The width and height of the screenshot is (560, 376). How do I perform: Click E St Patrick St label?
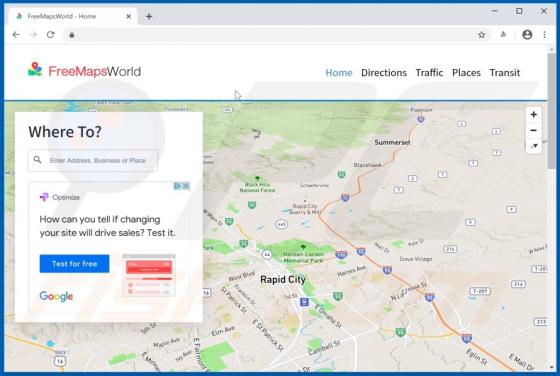pos(268,335)
